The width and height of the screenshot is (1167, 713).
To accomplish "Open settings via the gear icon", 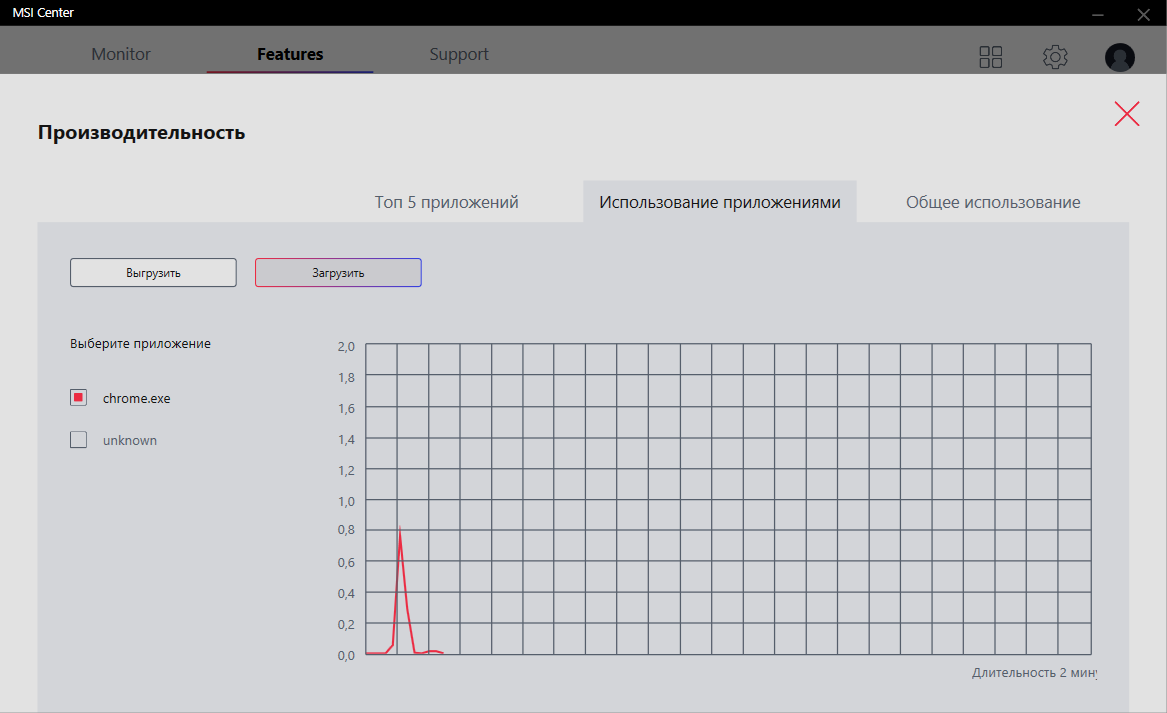I will [1055, 57].
